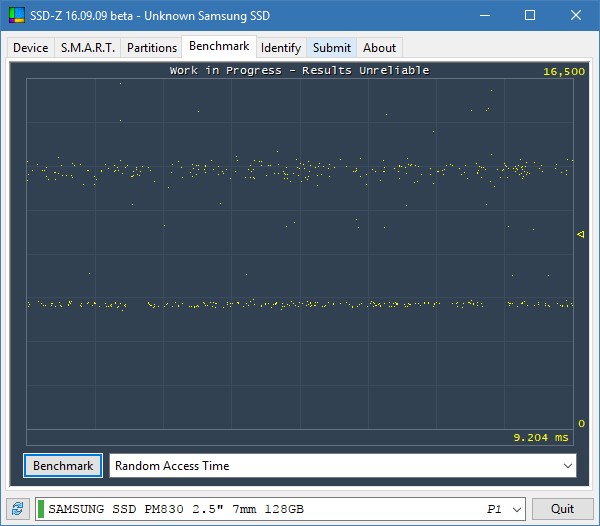Click the Work in Progress warning text

[300, 70]
